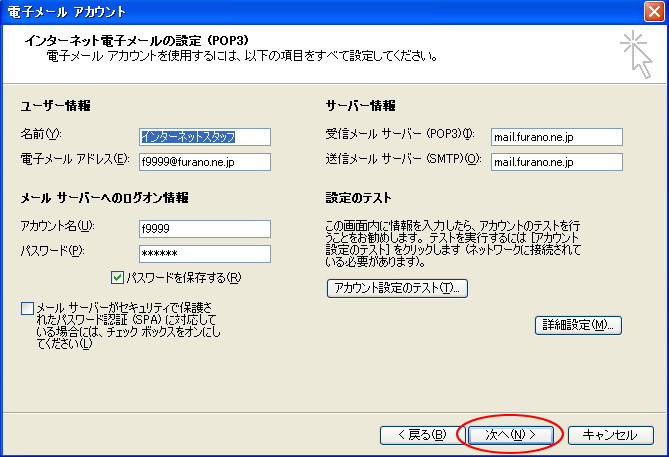Screen dimensions: 669x457
Task: Close the 電子メール アカウント dialog
Action: [654, 12]
